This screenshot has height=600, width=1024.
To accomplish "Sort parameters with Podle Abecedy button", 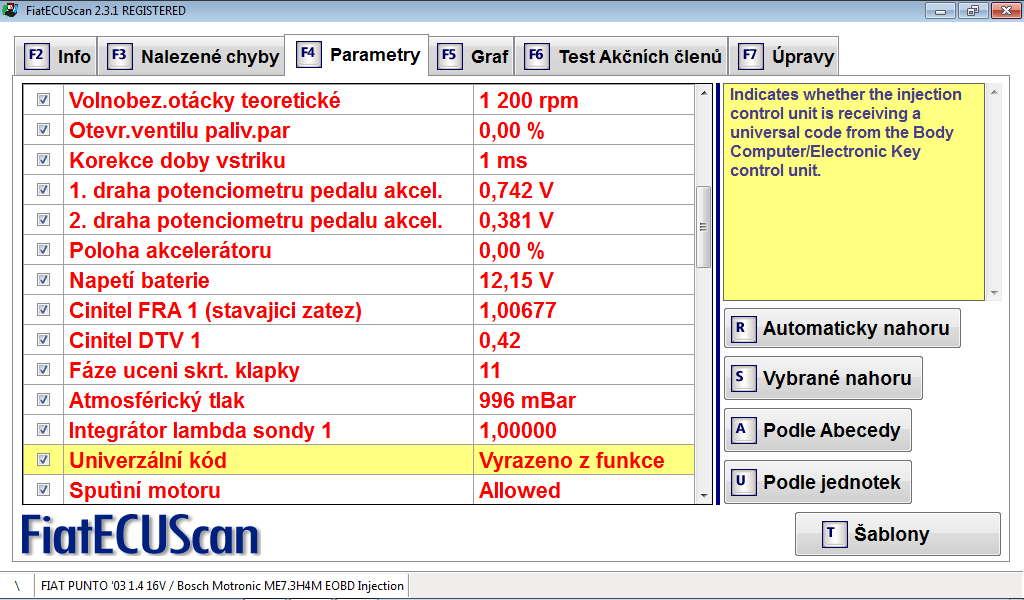I will pyautogui.click(x=830, y=431).
